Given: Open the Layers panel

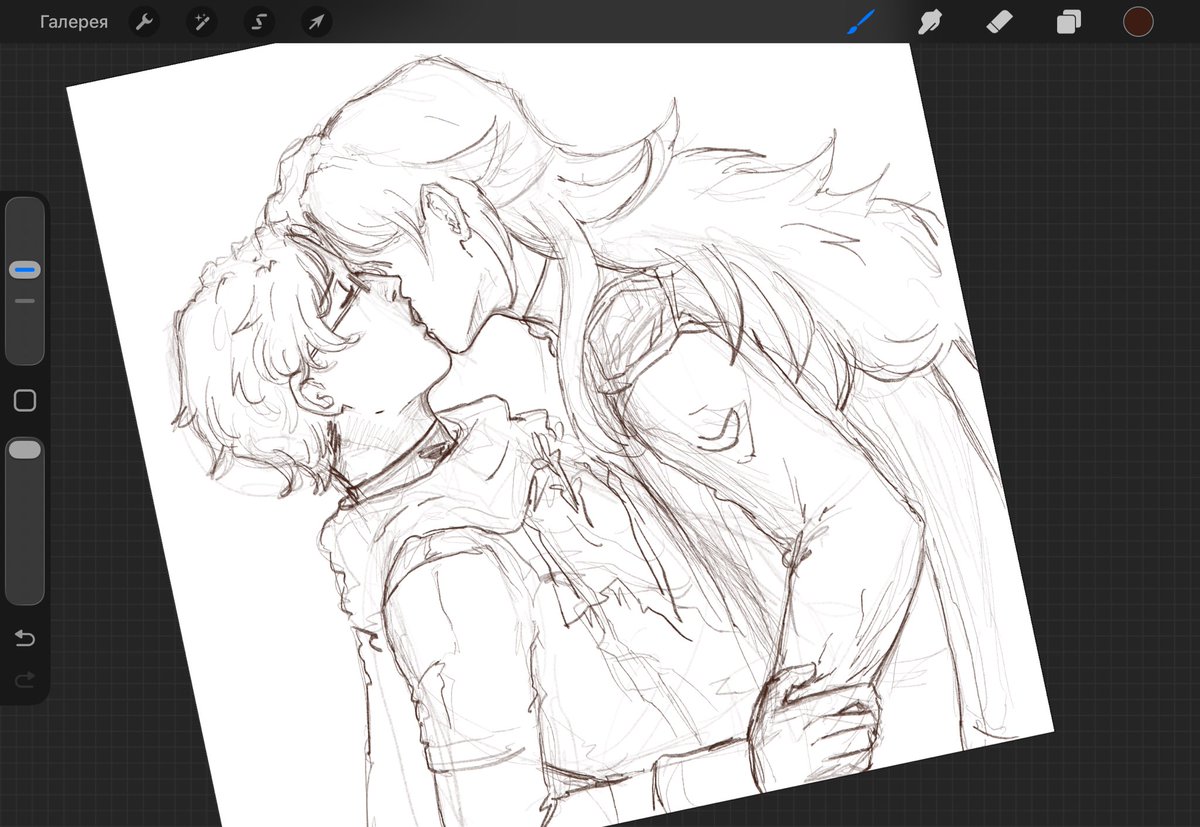Looking at the screenshot, I should click(x=1069, y=22).
